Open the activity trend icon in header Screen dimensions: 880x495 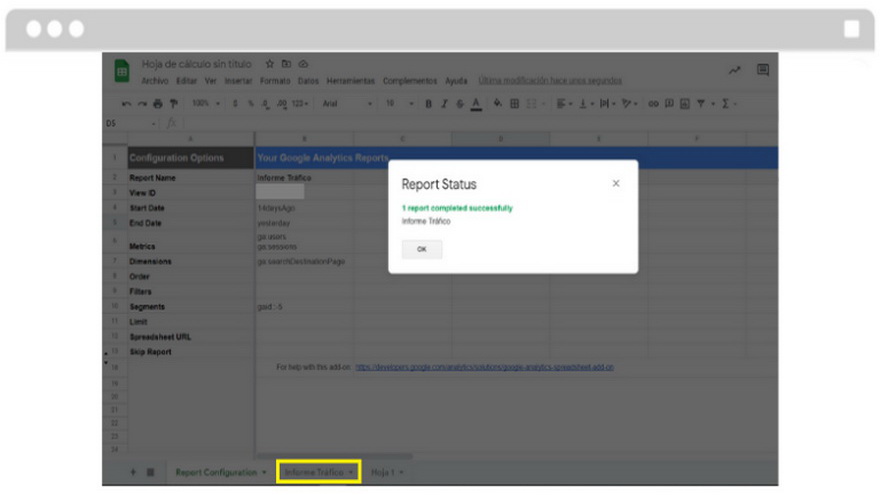(x=735, y=70)
